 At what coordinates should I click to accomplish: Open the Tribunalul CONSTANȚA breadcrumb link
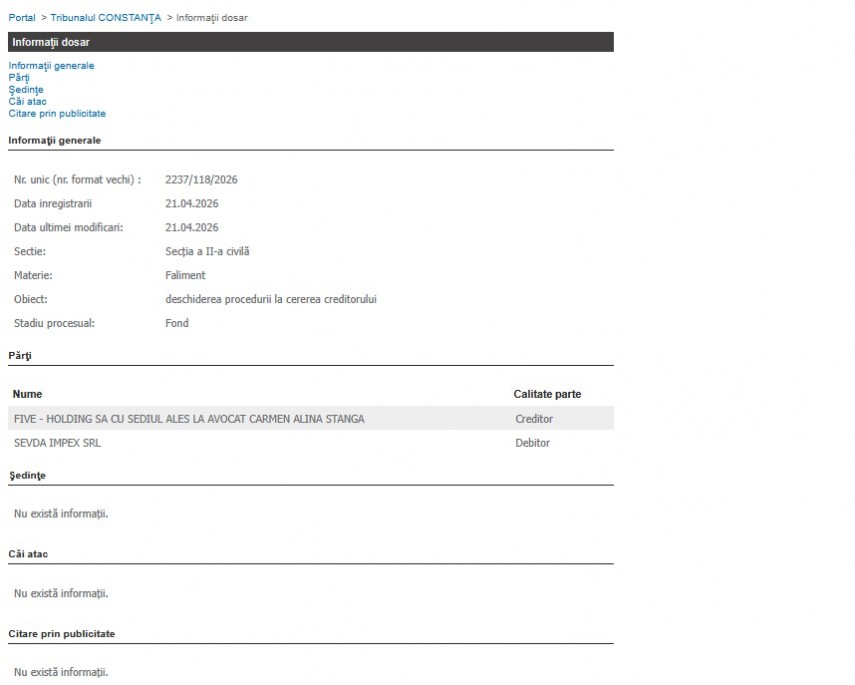click(x=105, y=18)
